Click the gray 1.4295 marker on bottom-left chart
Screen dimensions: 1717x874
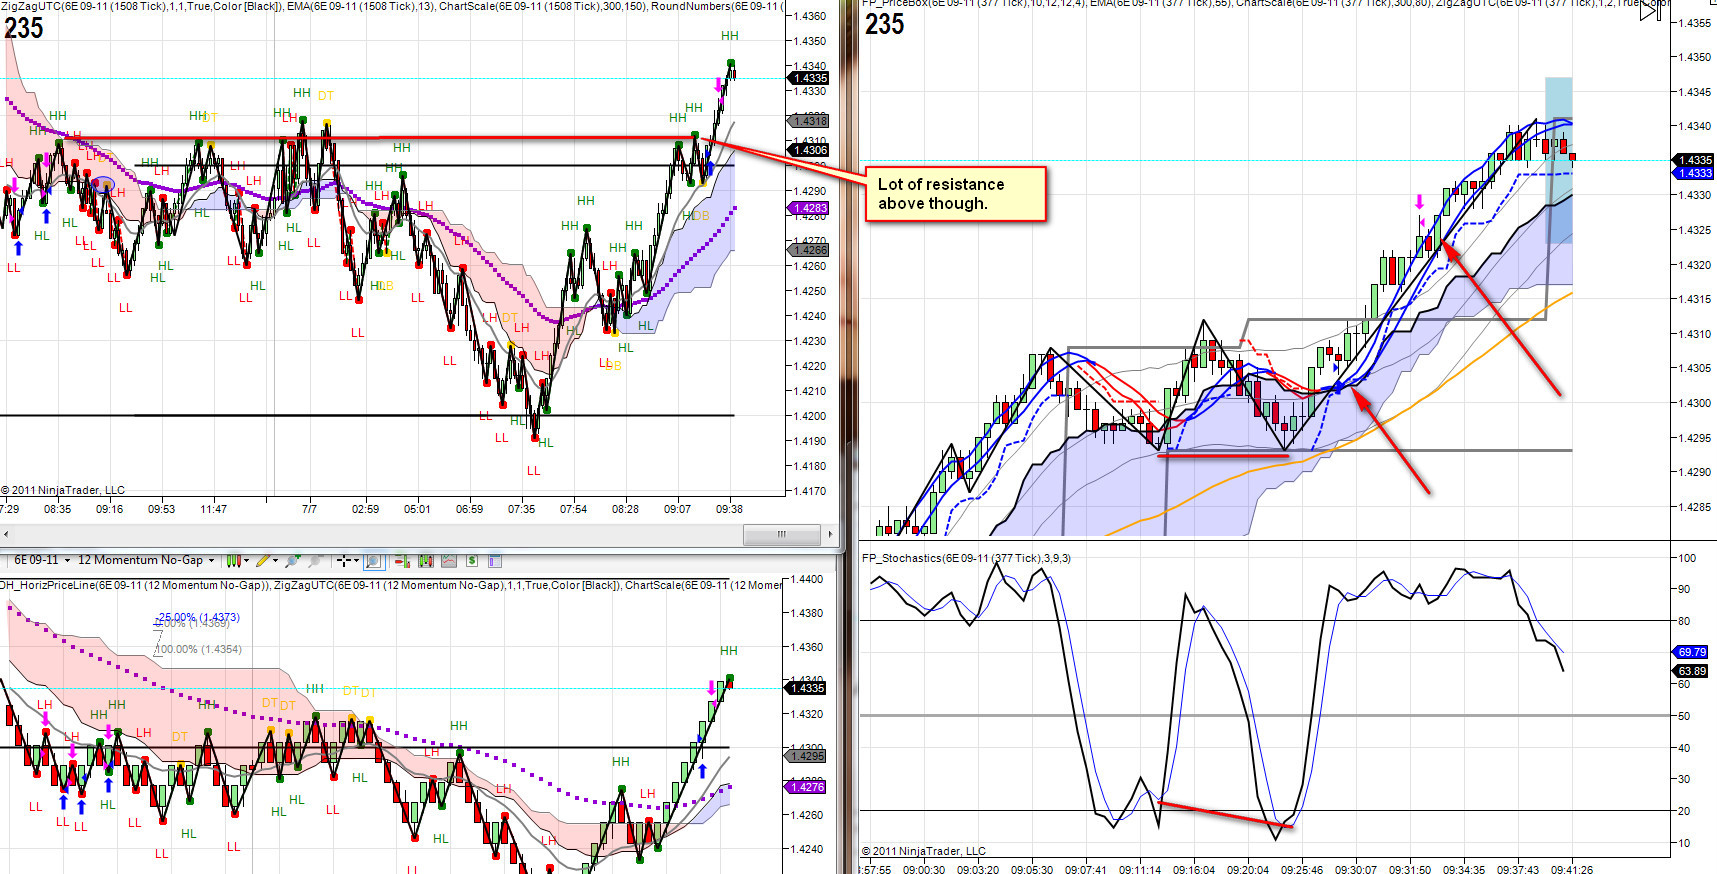tap(807, 756)
